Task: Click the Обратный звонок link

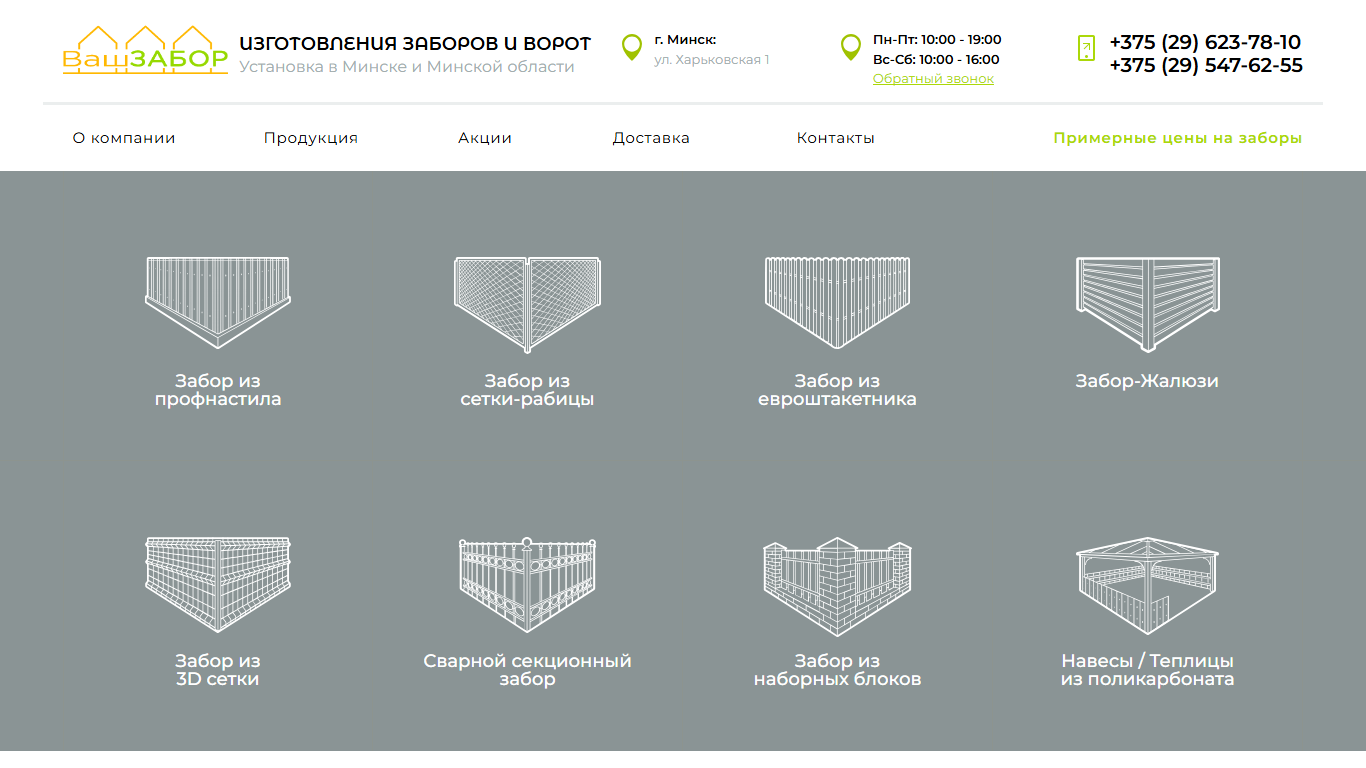Action: click(933, 79)
